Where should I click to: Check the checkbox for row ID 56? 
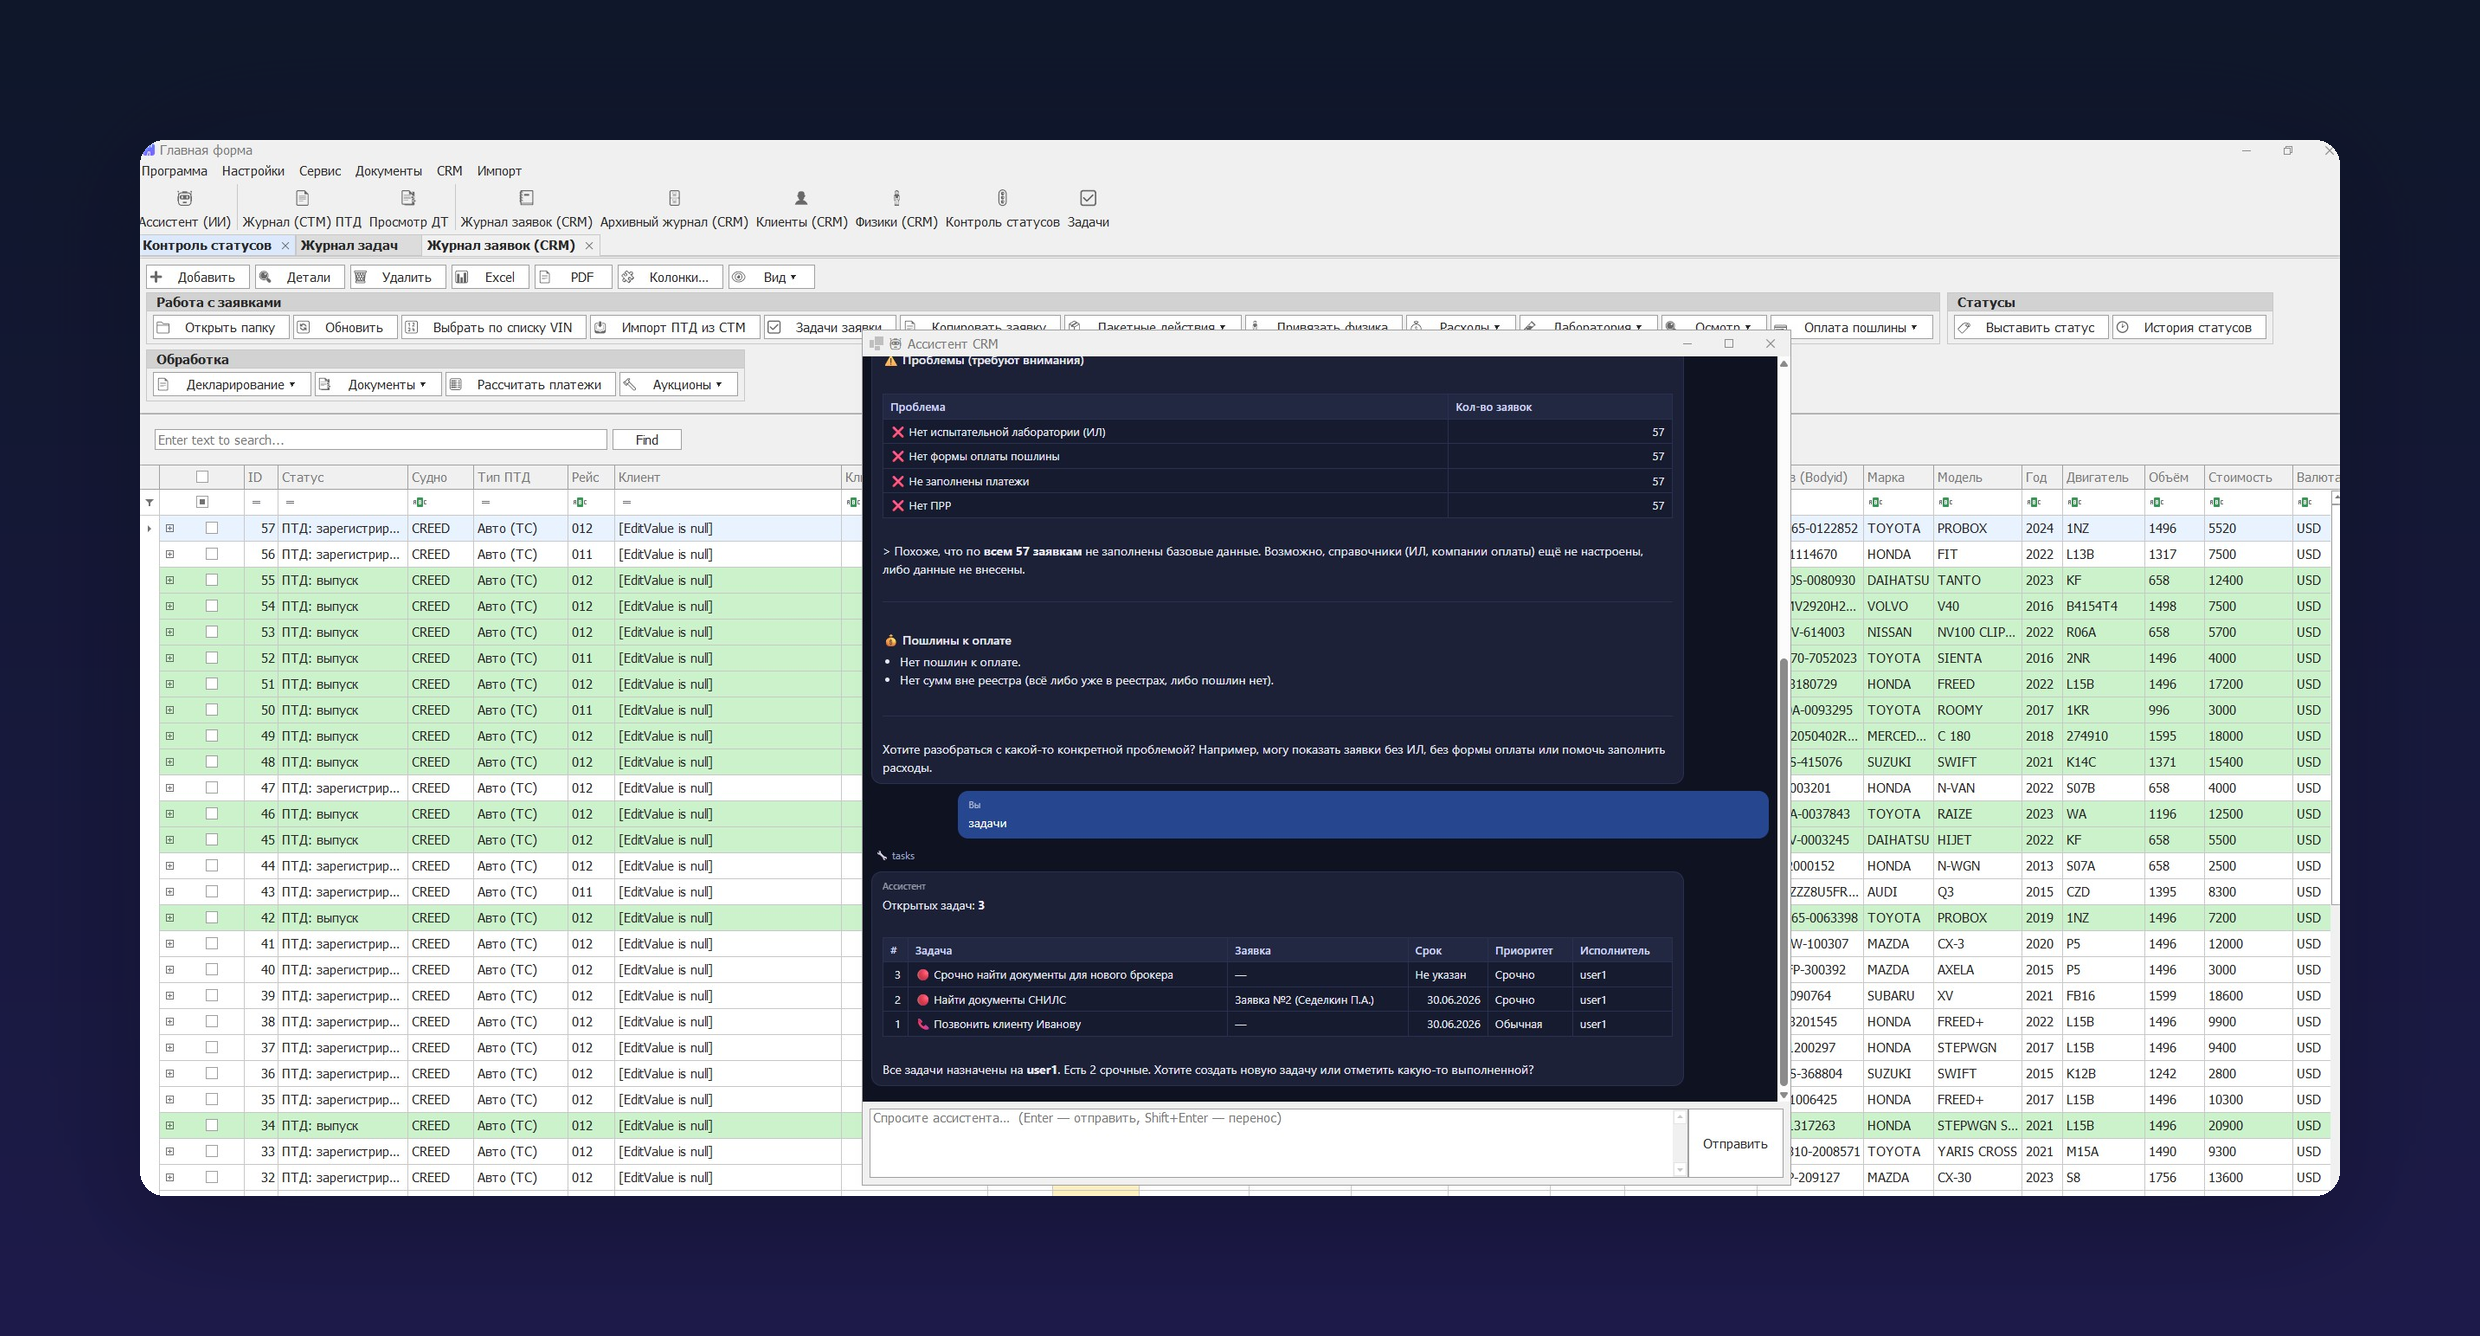coord(211,554)
